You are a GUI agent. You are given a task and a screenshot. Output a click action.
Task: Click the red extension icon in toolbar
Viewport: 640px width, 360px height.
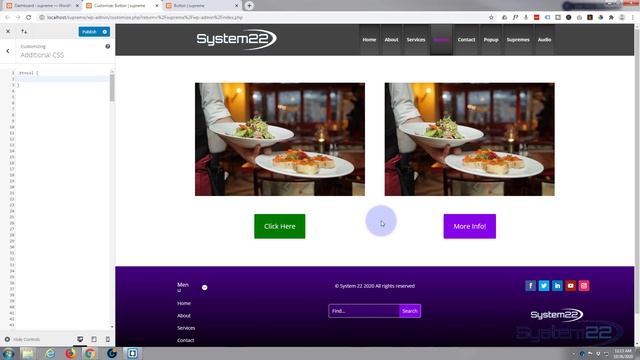(537, 18)
